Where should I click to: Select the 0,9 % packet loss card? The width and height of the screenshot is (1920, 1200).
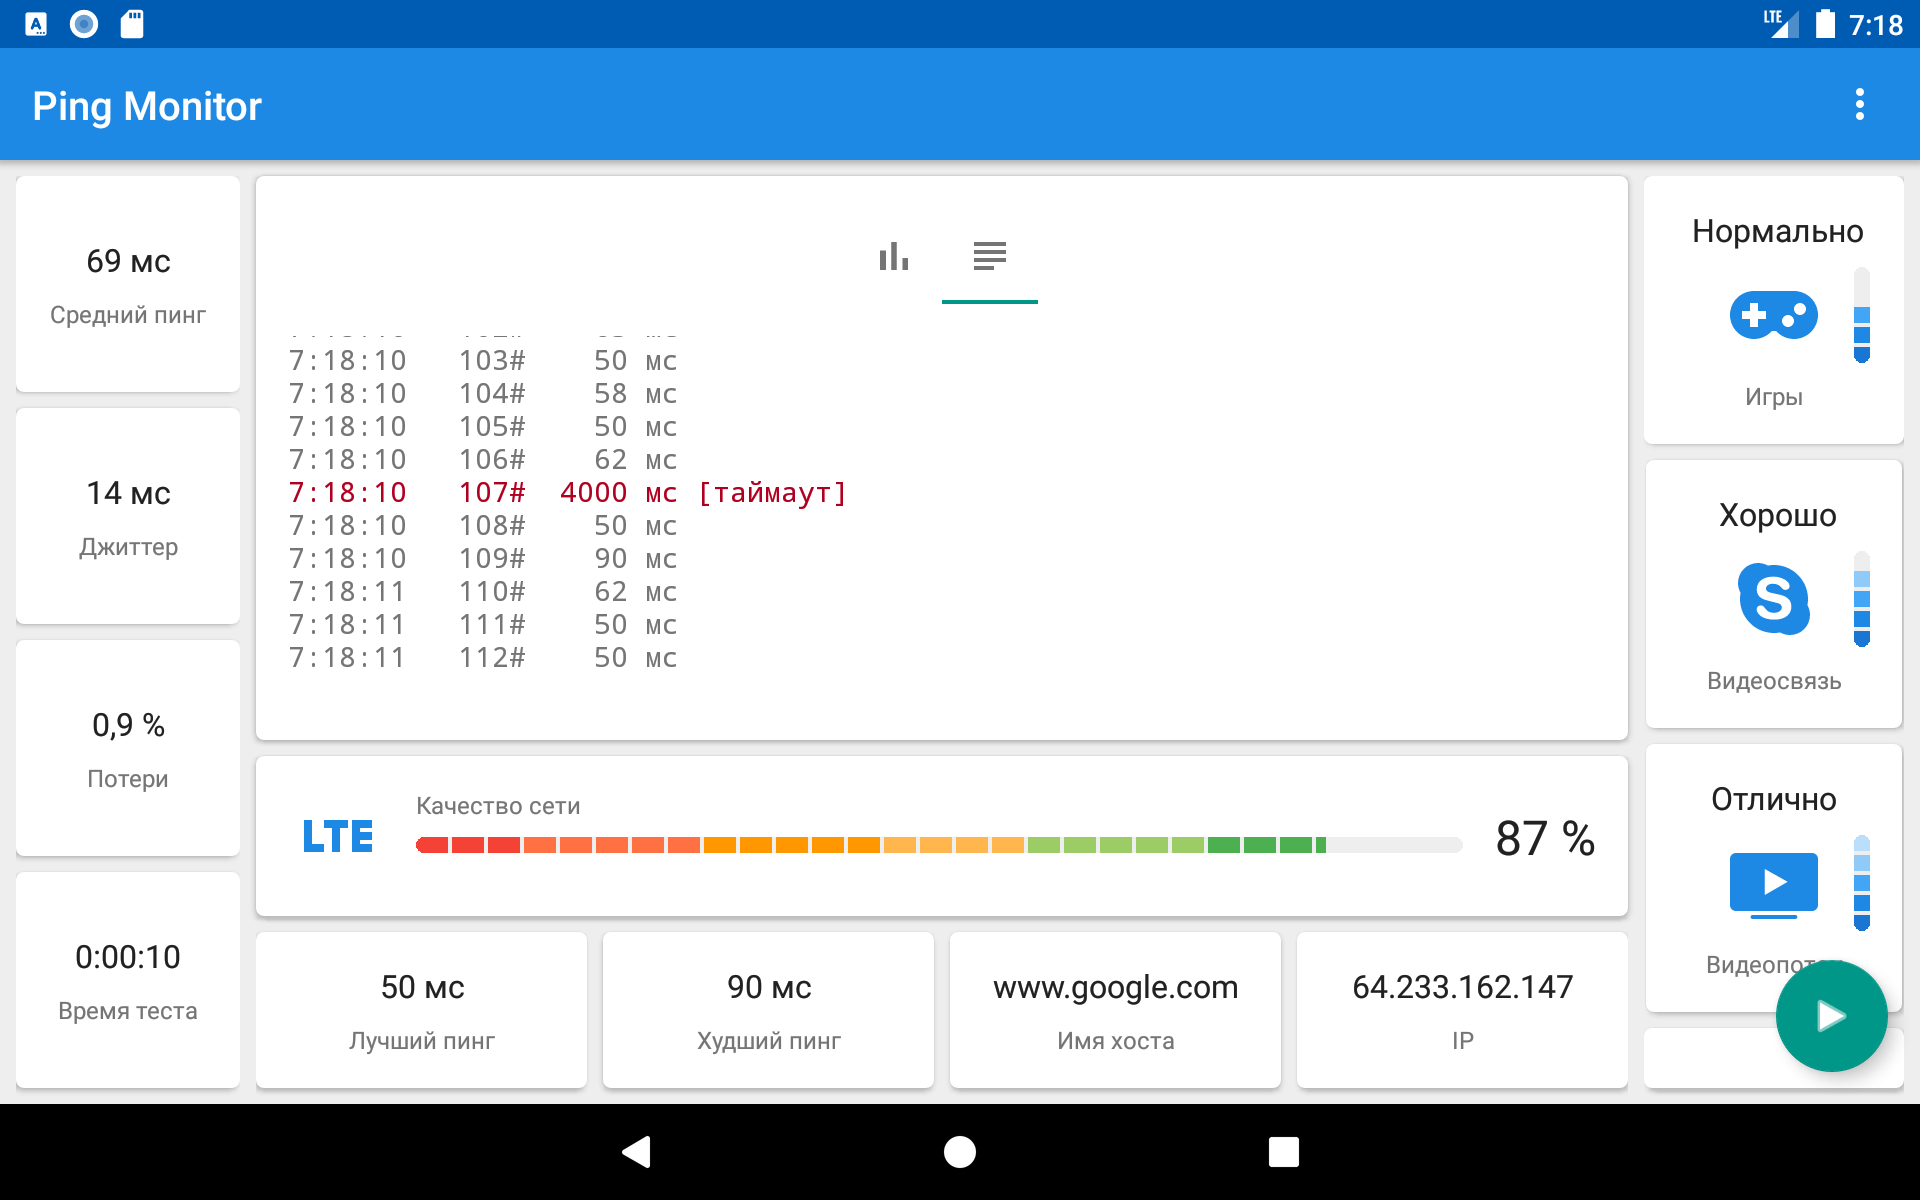click(128, 748)
